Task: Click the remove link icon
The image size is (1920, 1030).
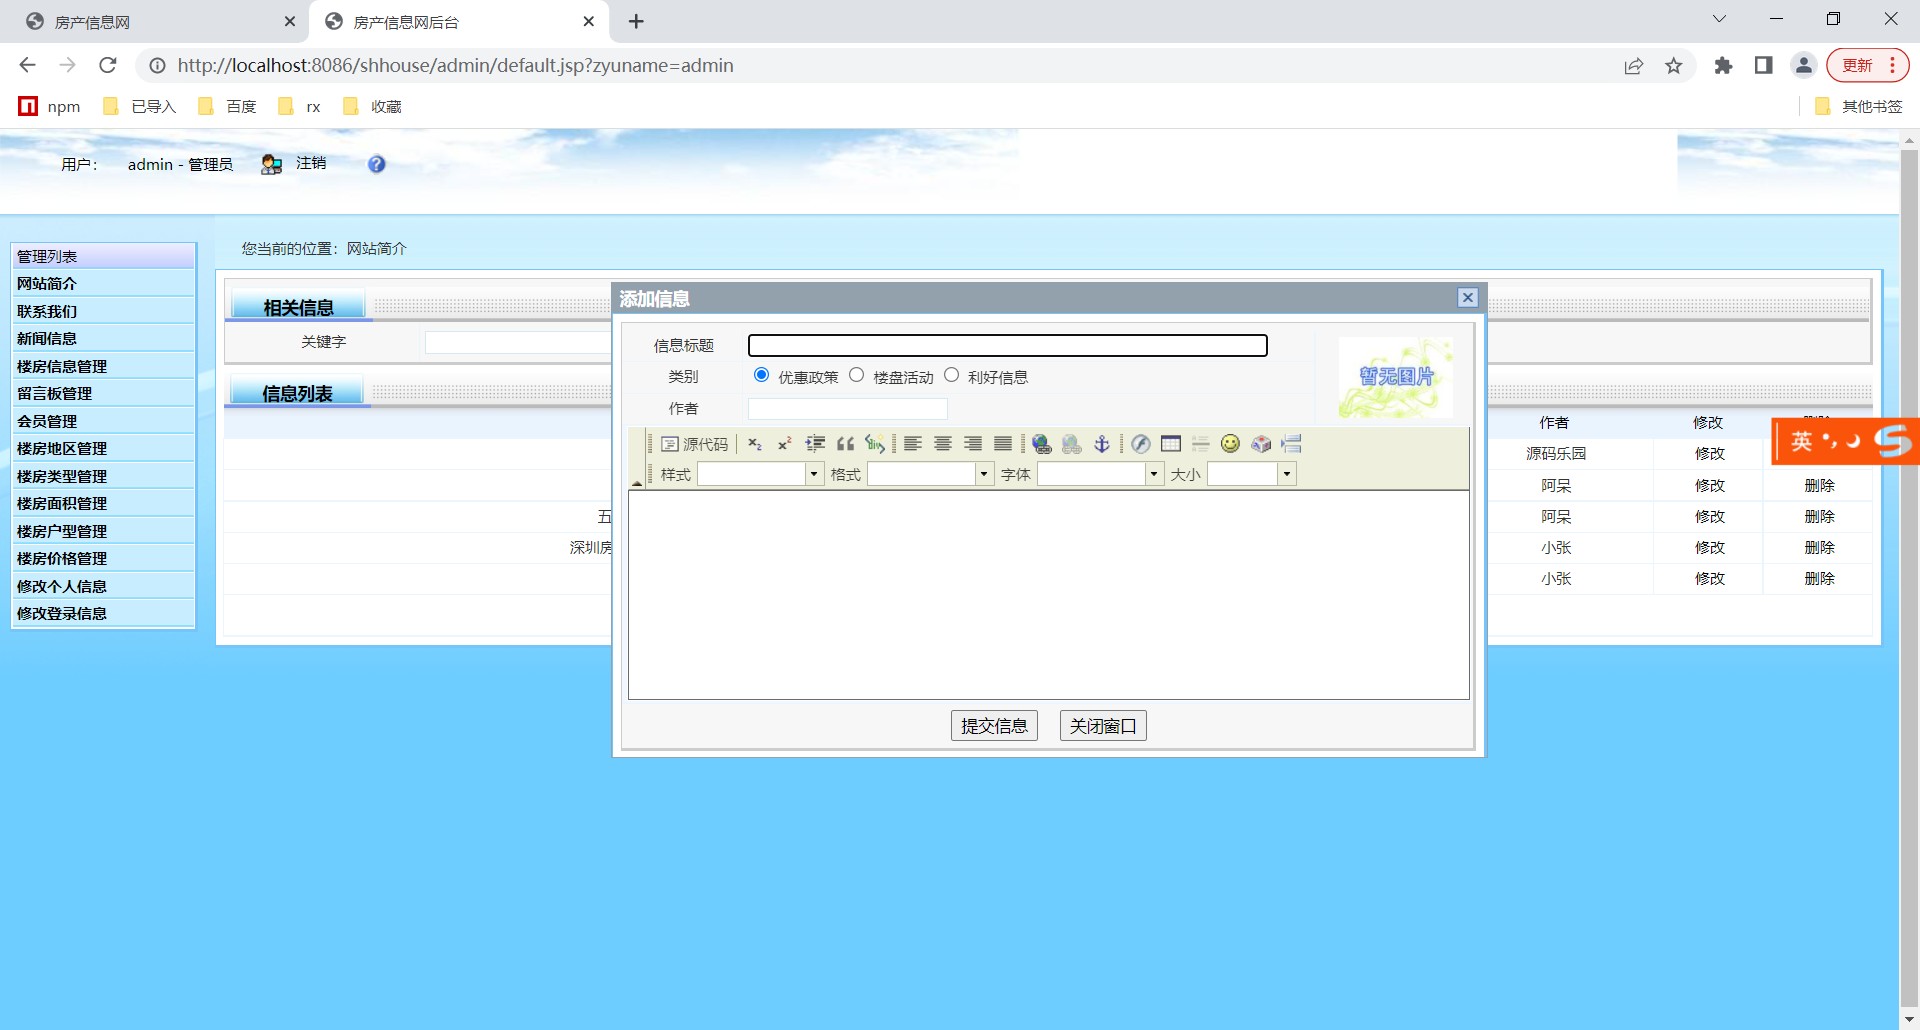Action: pos(1072,444)
